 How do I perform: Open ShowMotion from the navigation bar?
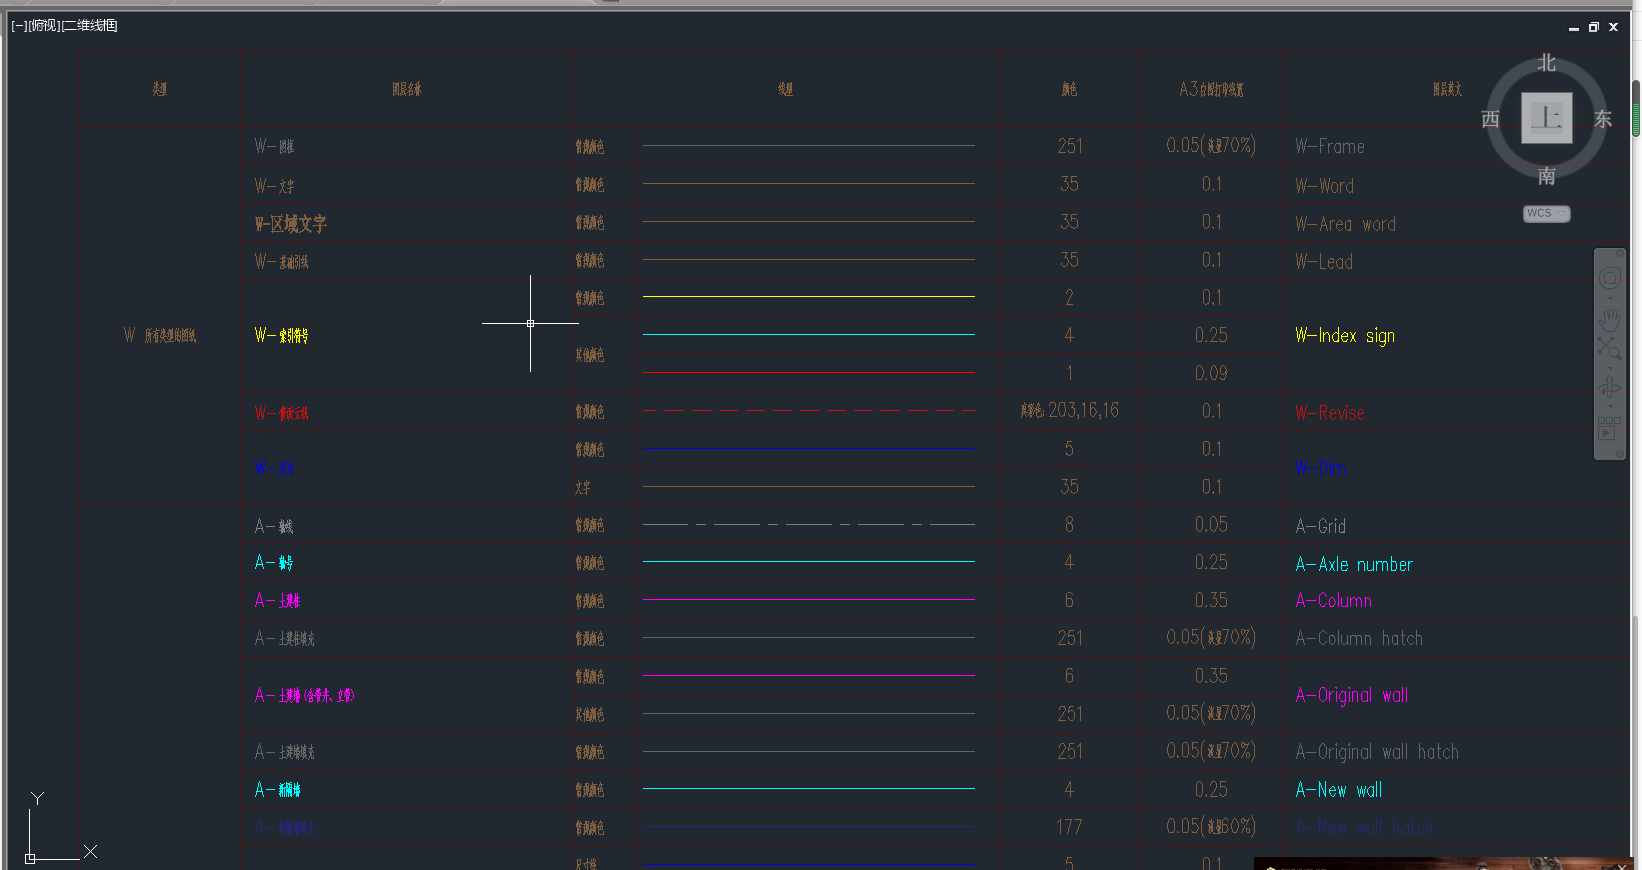tap(1609, 428)
